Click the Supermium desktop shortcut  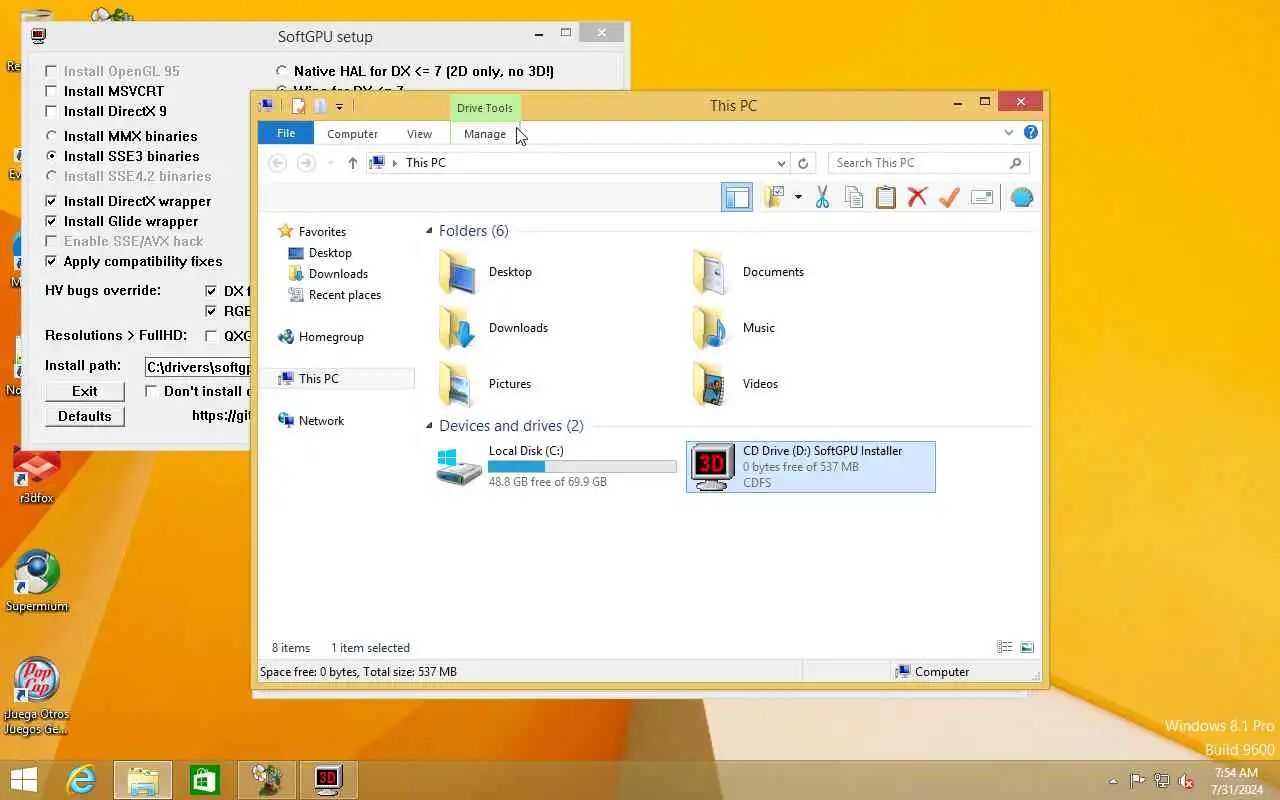[x=37, y=582]
